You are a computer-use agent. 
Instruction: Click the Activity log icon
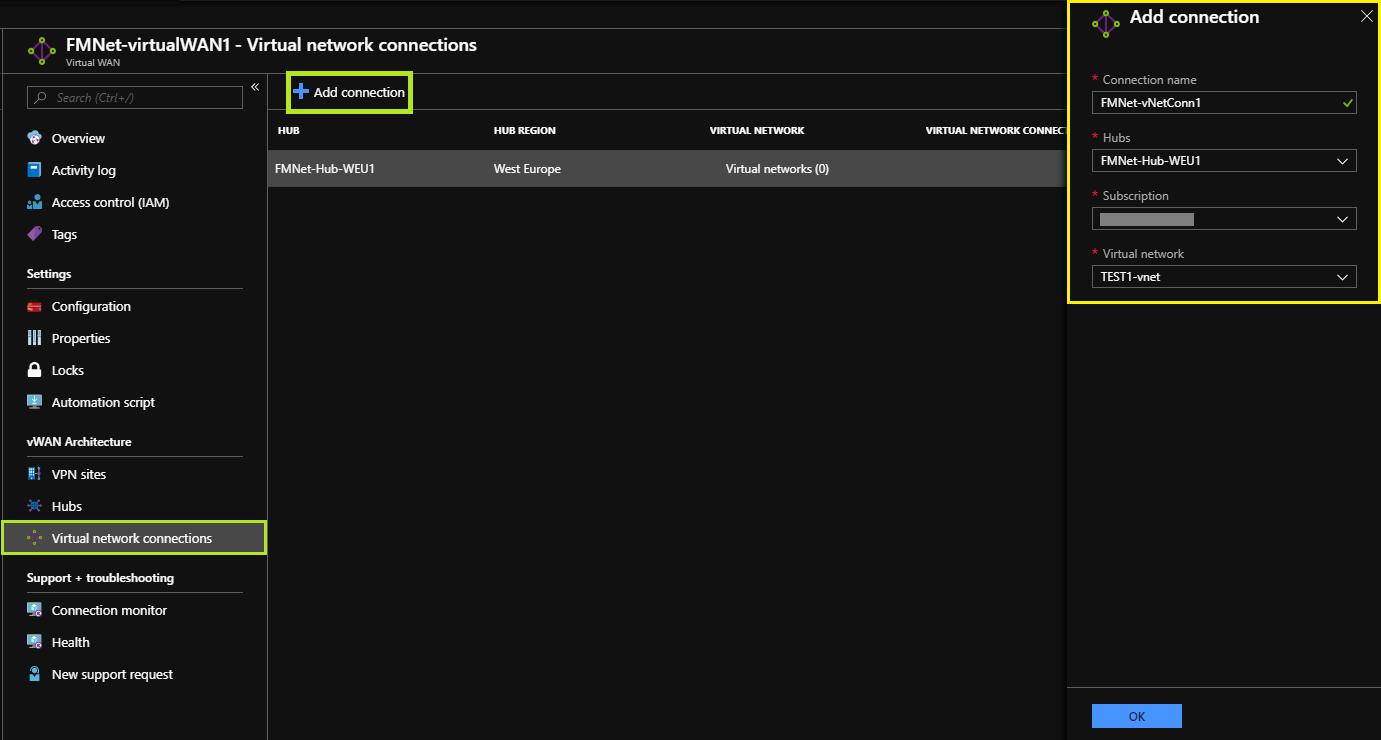[35, 170]
